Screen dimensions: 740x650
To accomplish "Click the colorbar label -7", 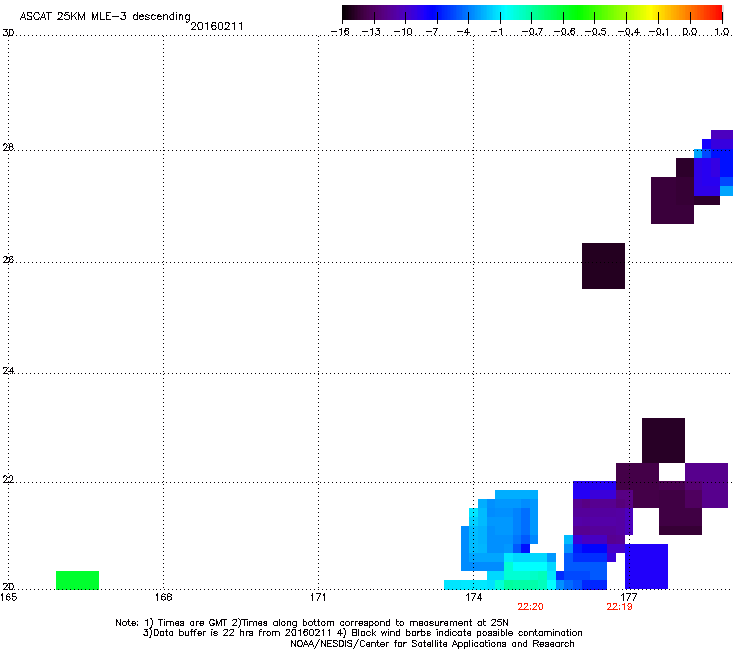I will pos(432,32).
